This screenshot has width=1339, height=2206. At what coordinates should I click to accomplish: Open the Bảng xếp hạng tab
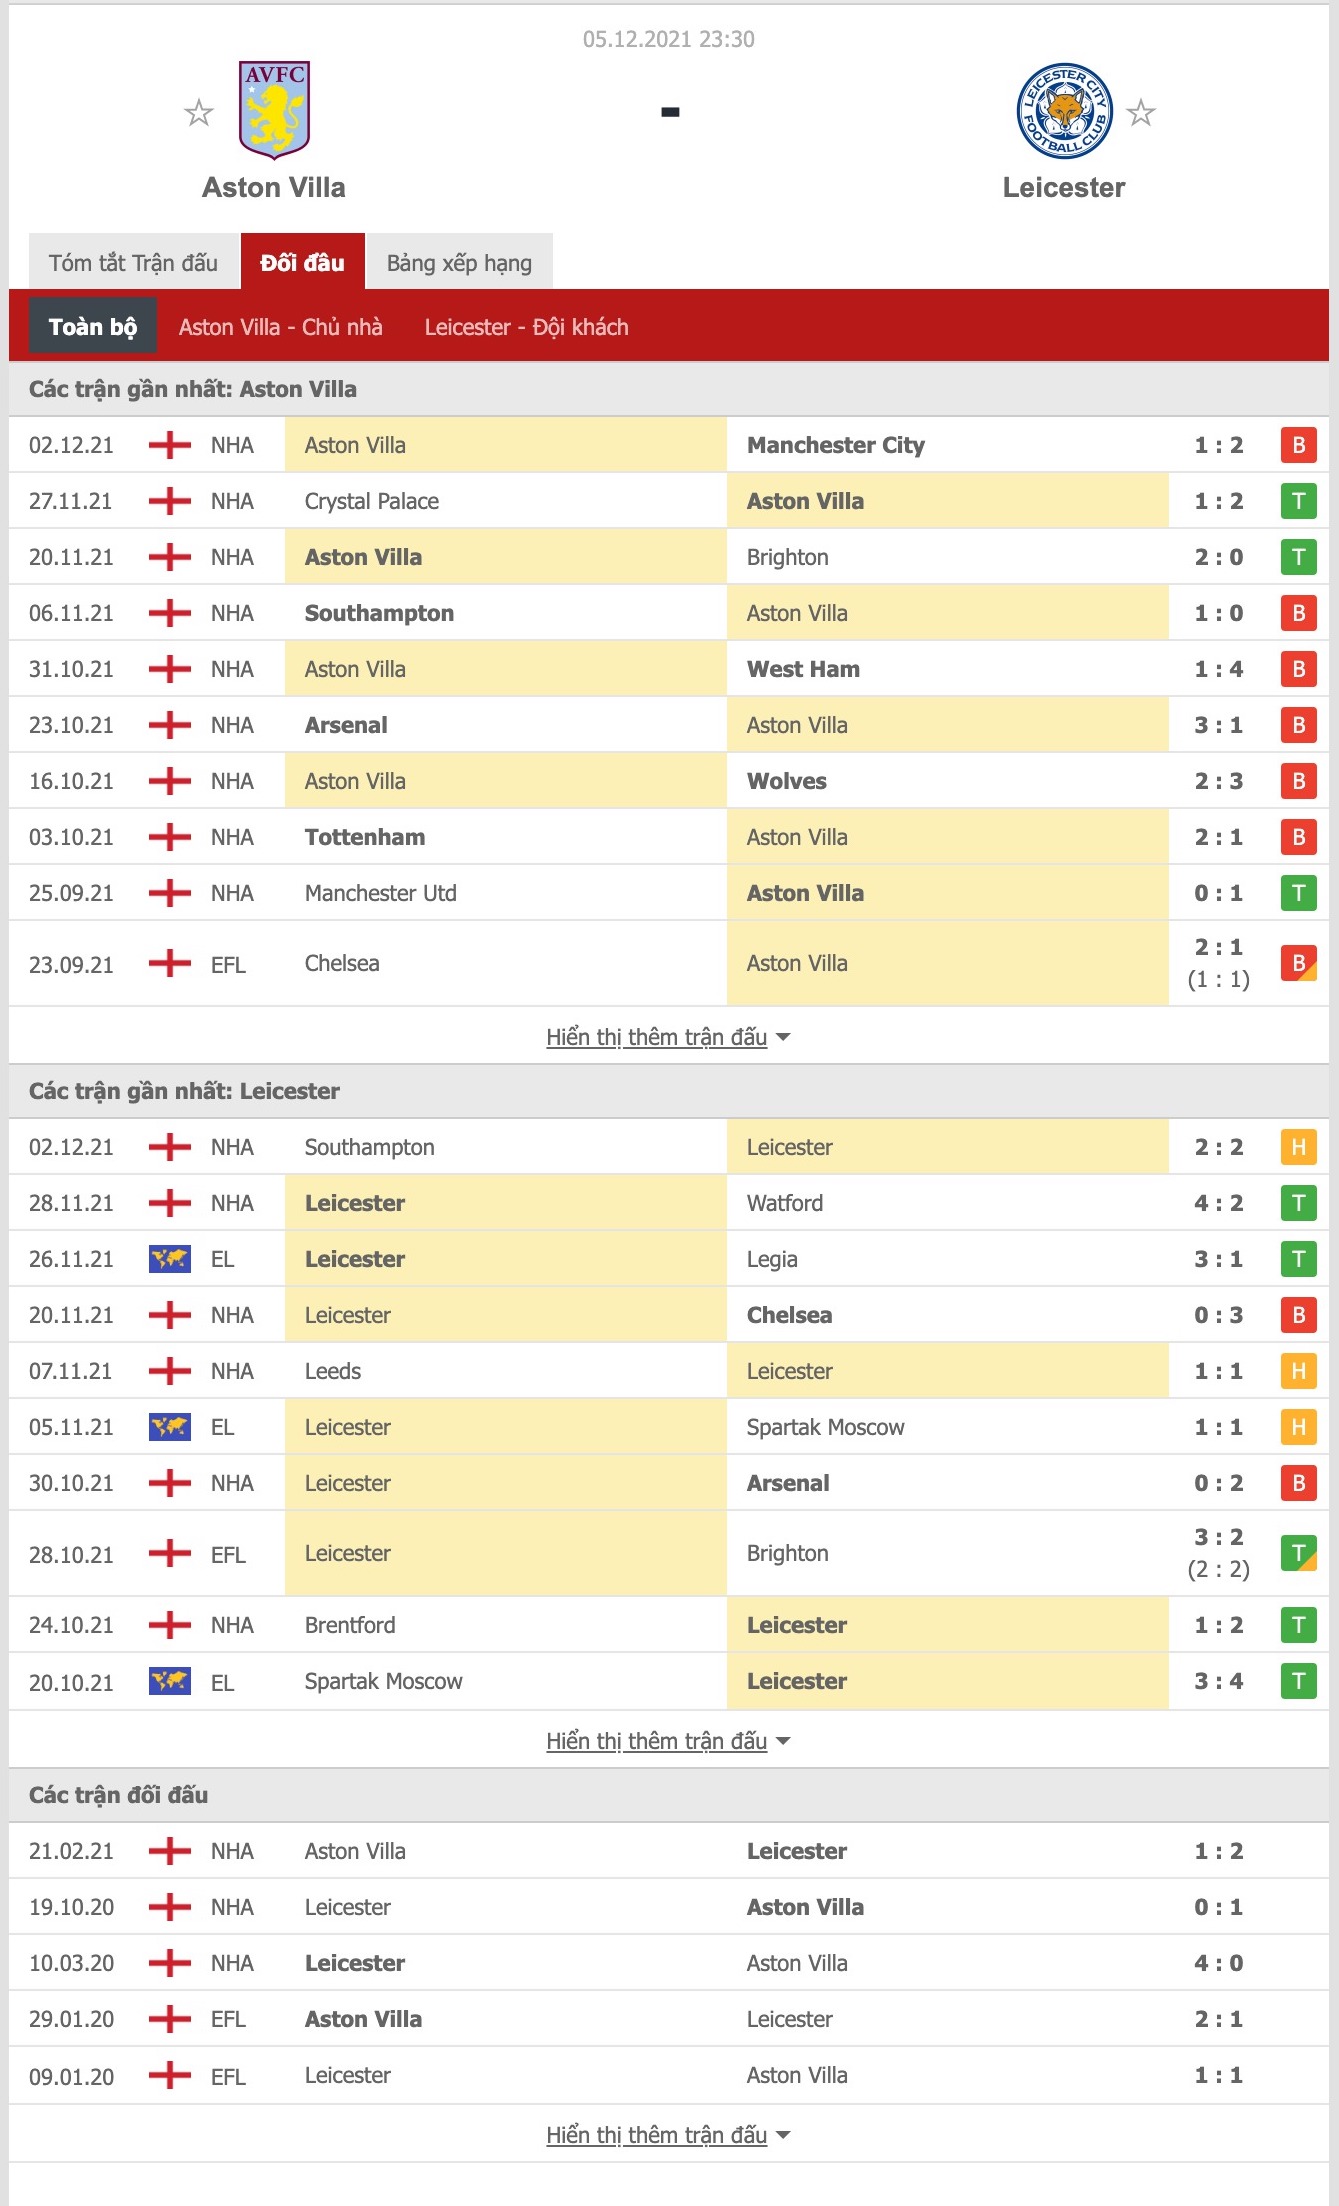pyautogui.click(x=459, y=262)
